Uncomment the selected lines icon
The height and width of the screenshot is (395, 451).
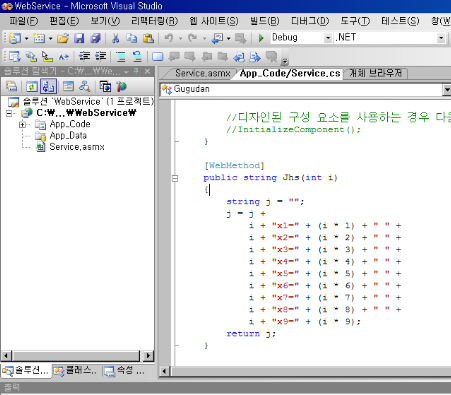click(x=137, y=57)
